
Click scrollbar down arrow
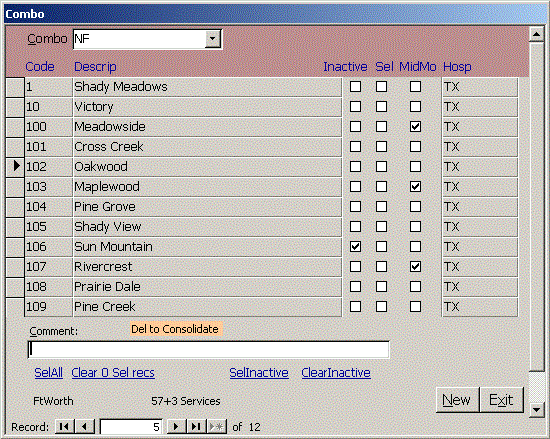coord(536,410)
